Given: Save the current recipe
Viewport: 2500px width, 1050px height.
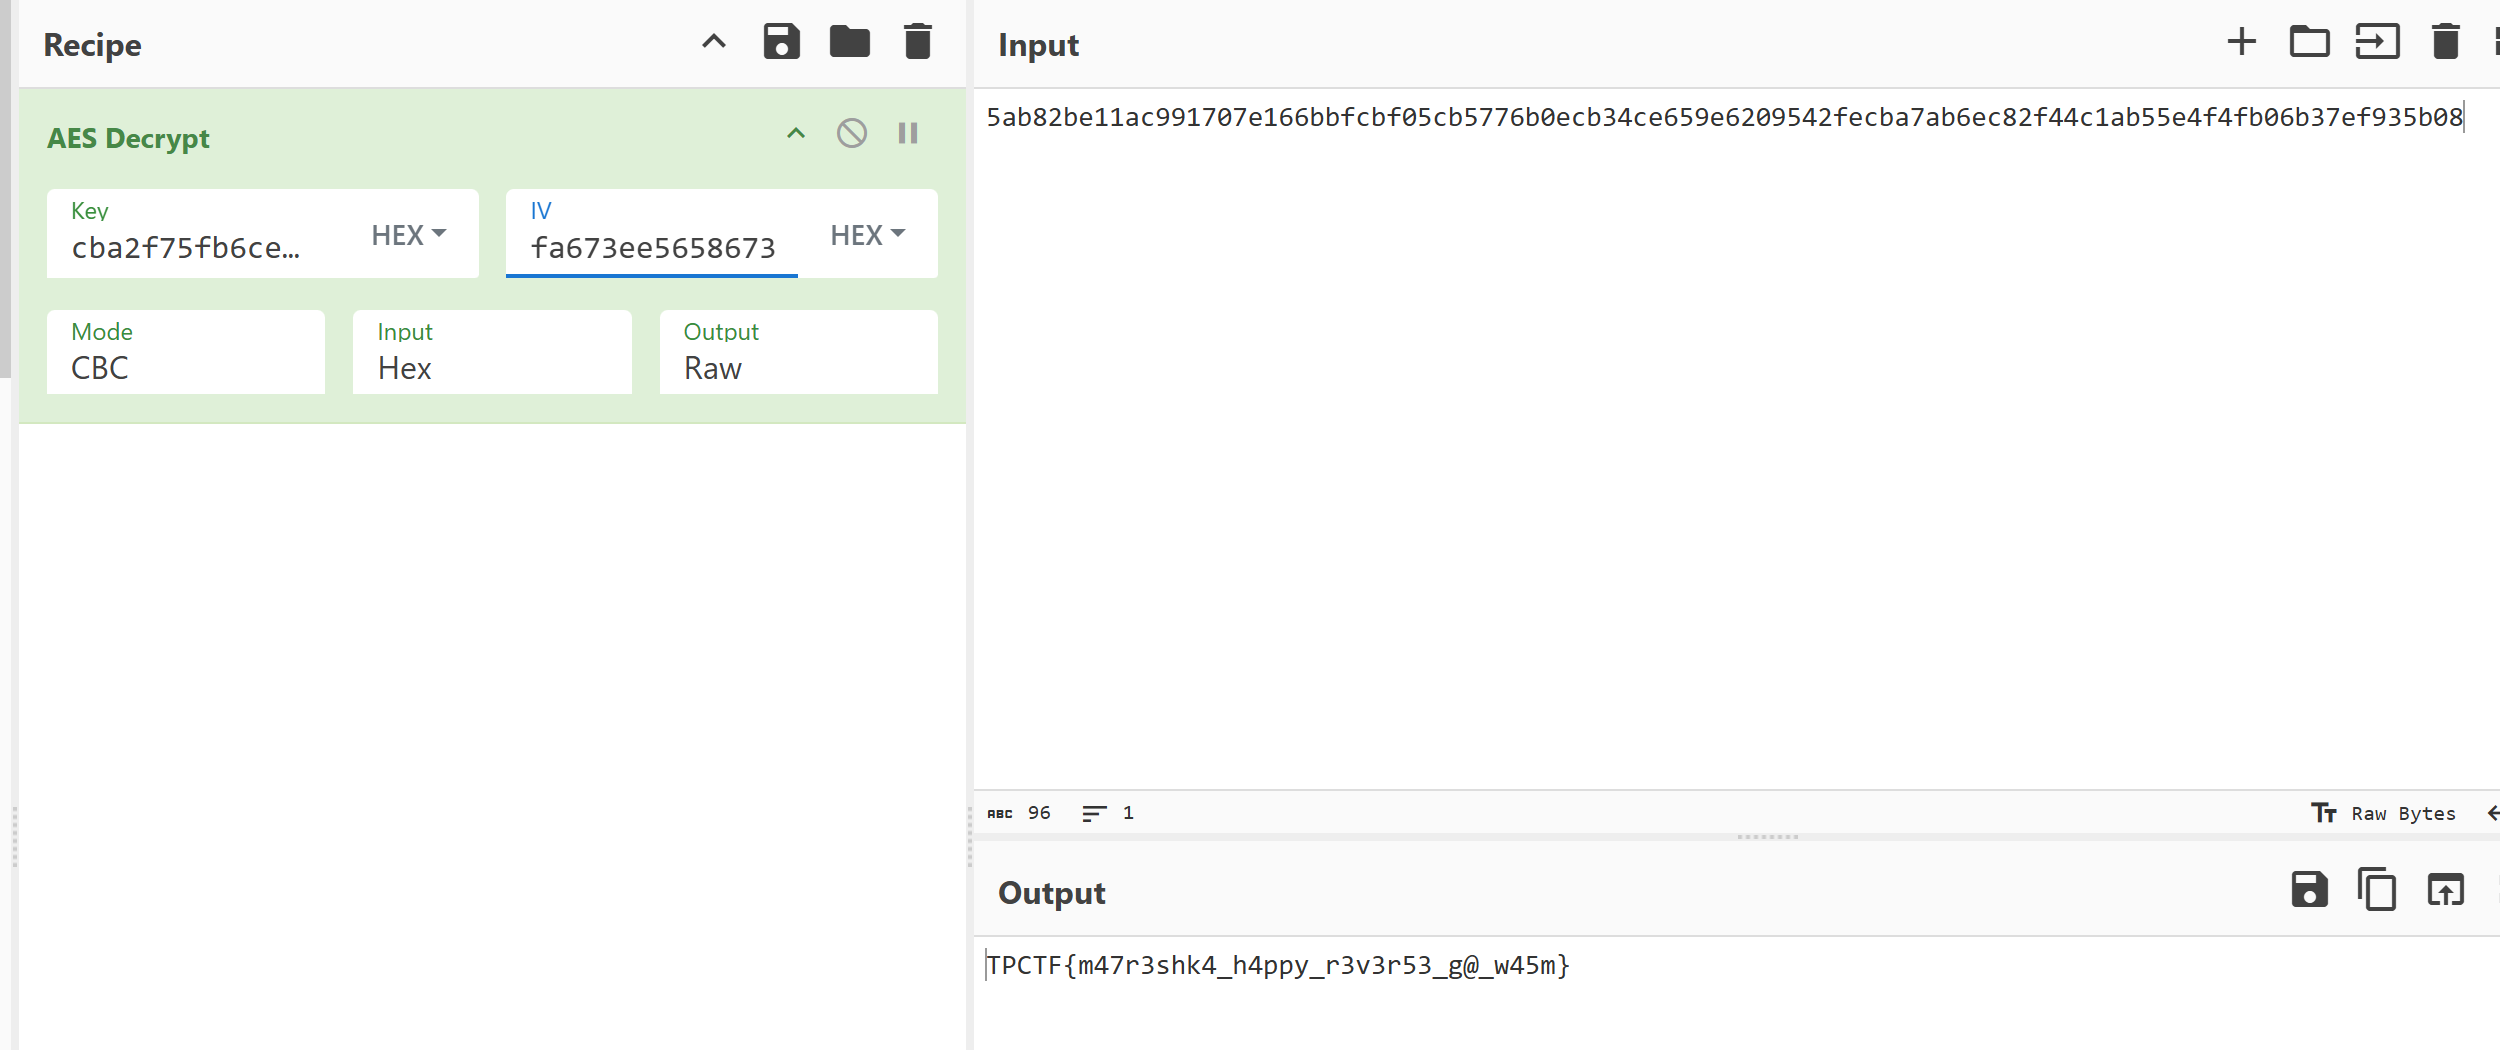Looking at the screenshot, I should coord(781,42).
